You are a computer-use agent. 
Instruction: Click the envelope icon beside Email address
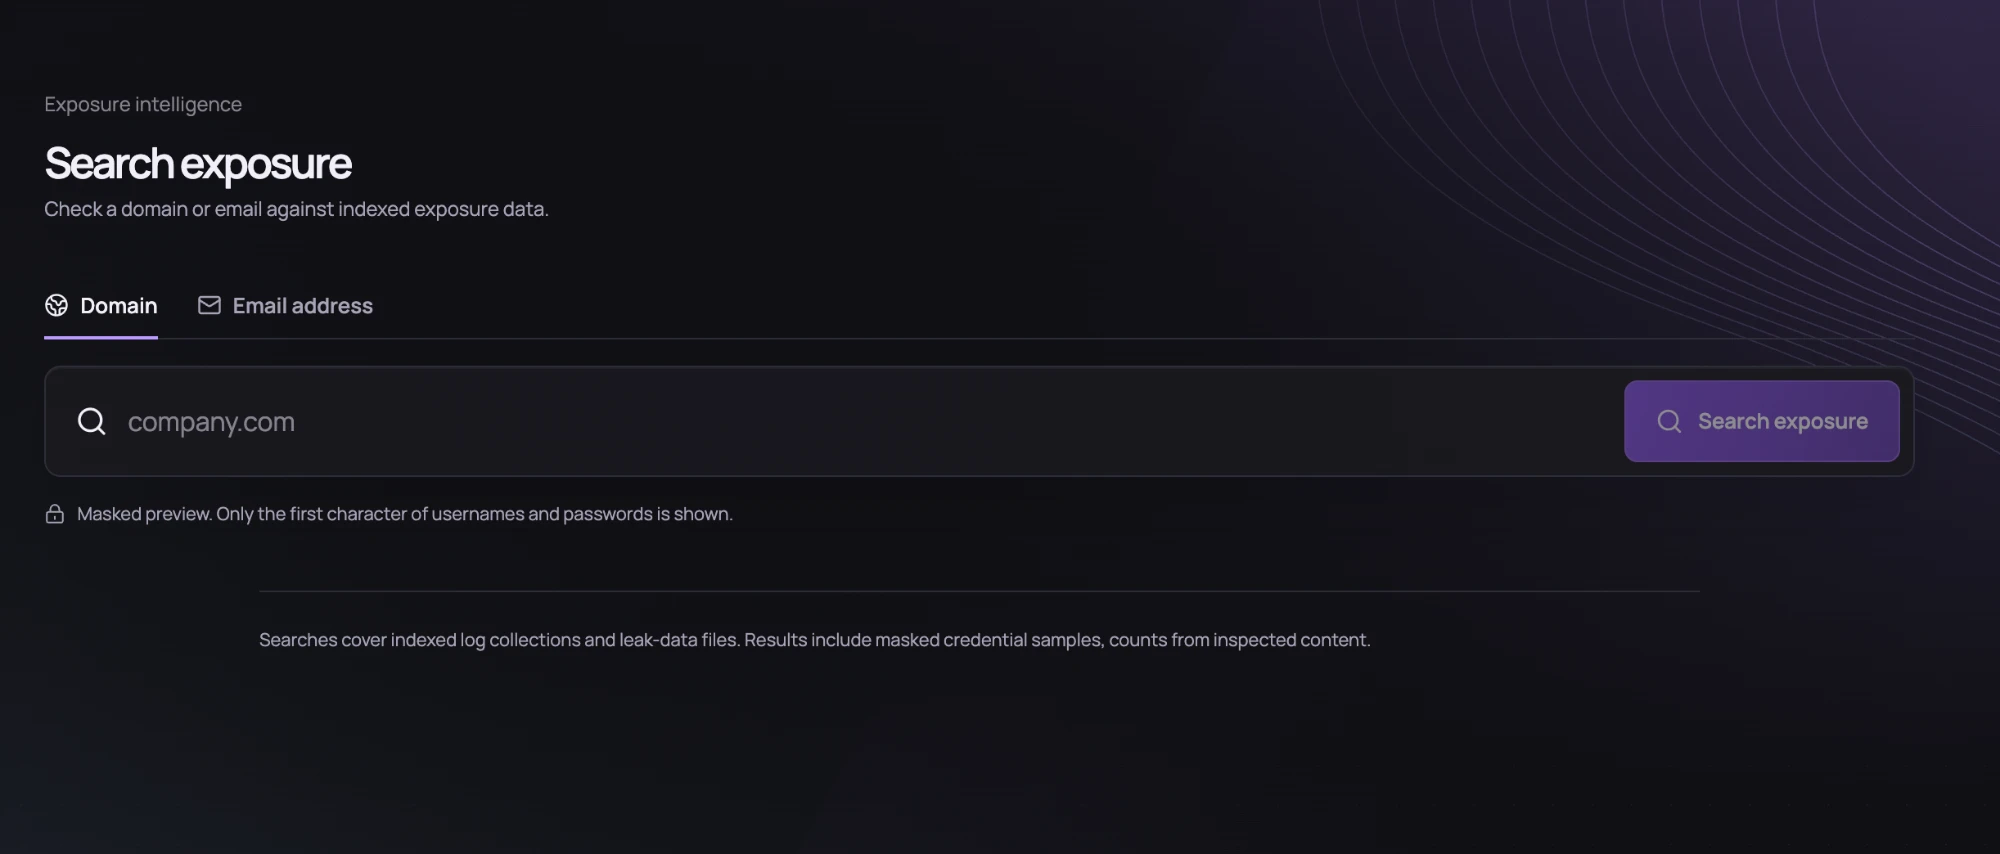209,305
